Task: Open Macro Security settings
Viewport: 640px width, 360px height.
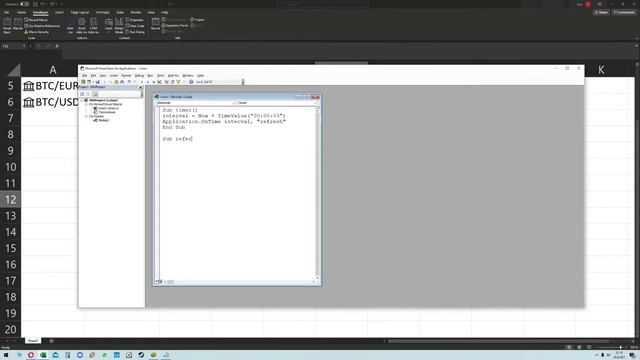Action: coord(36,32)
